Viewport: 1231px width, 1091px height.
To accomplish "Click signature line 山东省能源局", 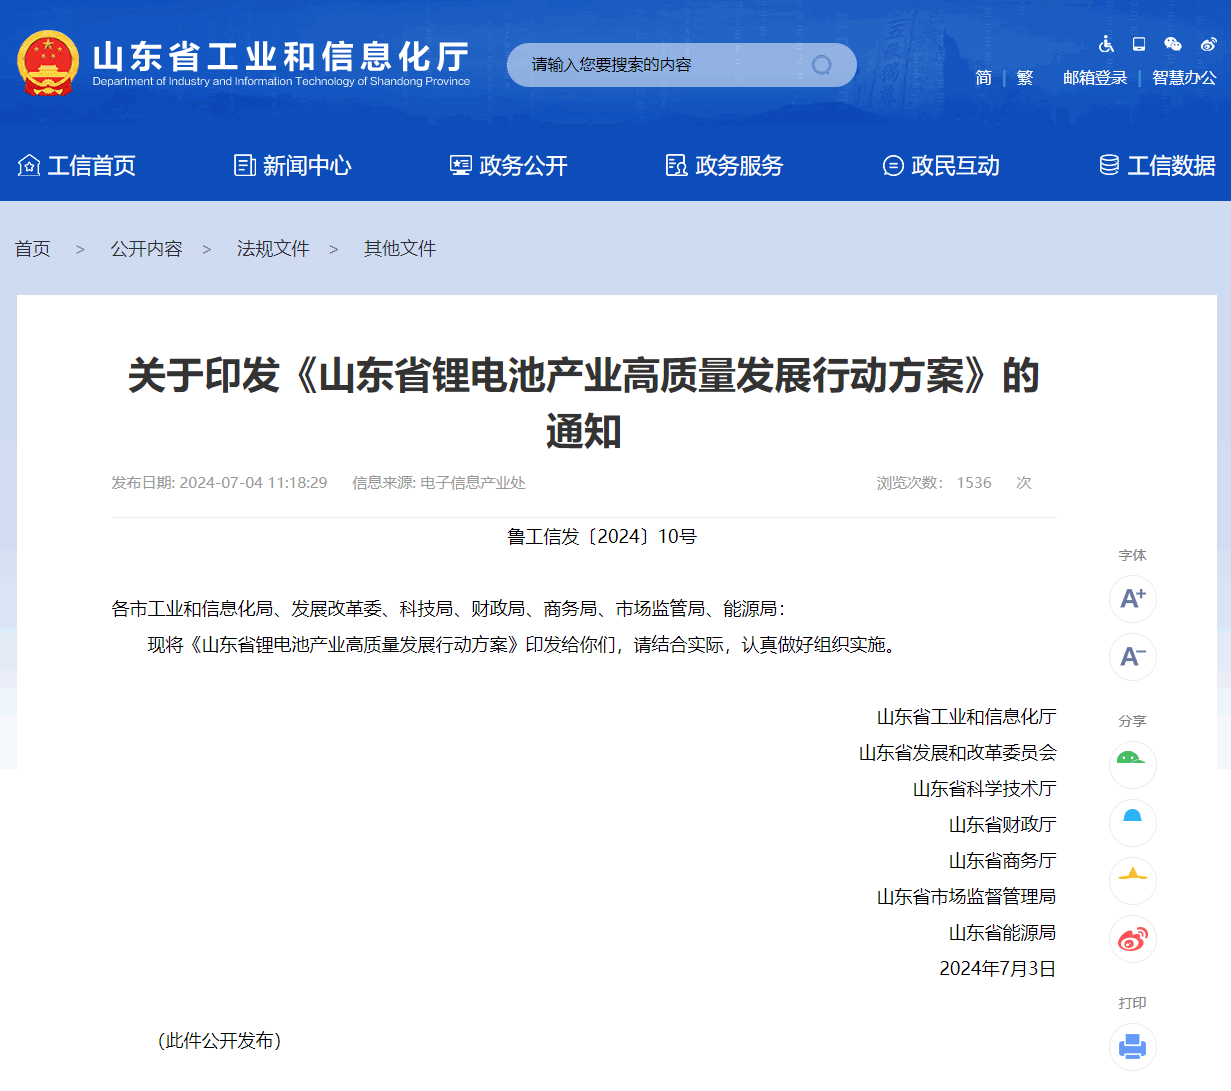I will pos(1003,933).
